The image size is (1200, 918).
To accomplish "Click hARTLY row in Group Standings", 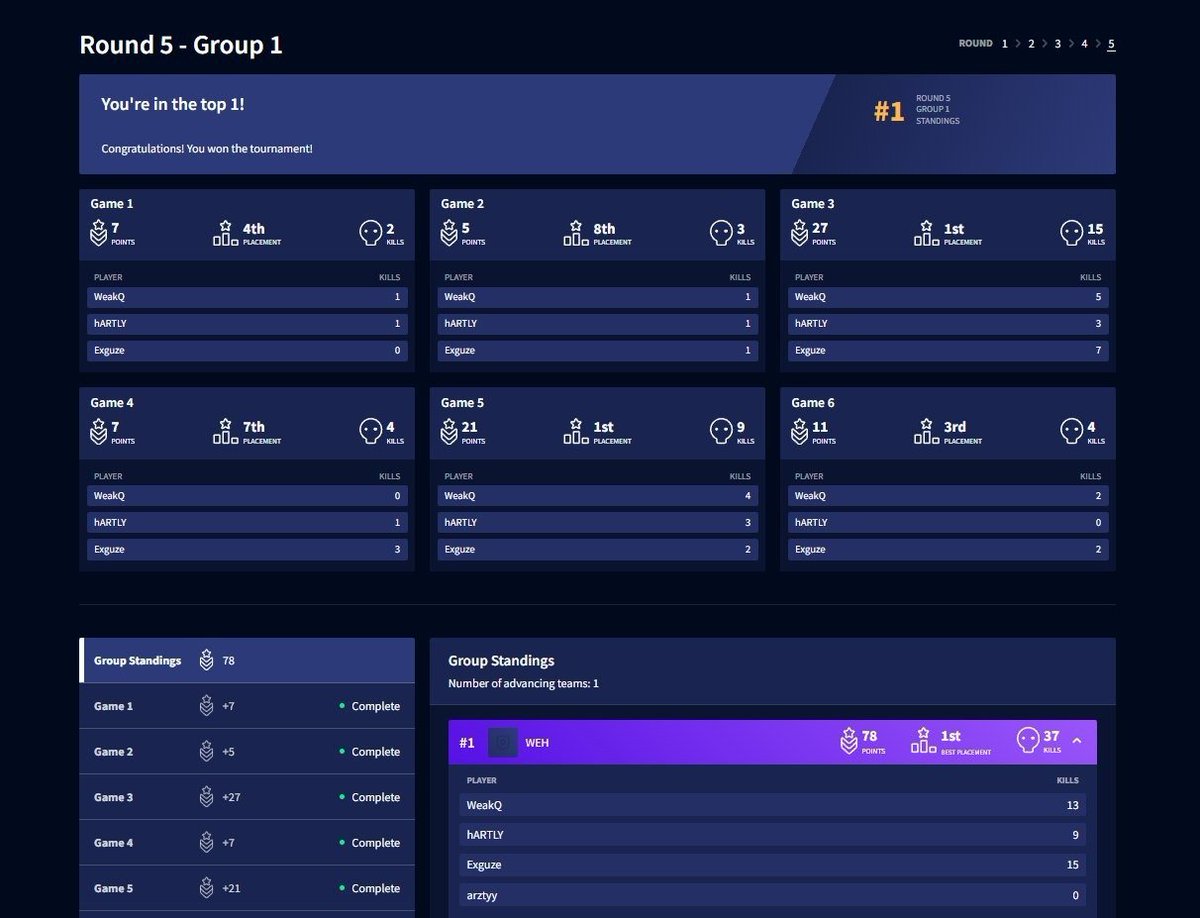I will pyautogui.click(x=772, y=835).
